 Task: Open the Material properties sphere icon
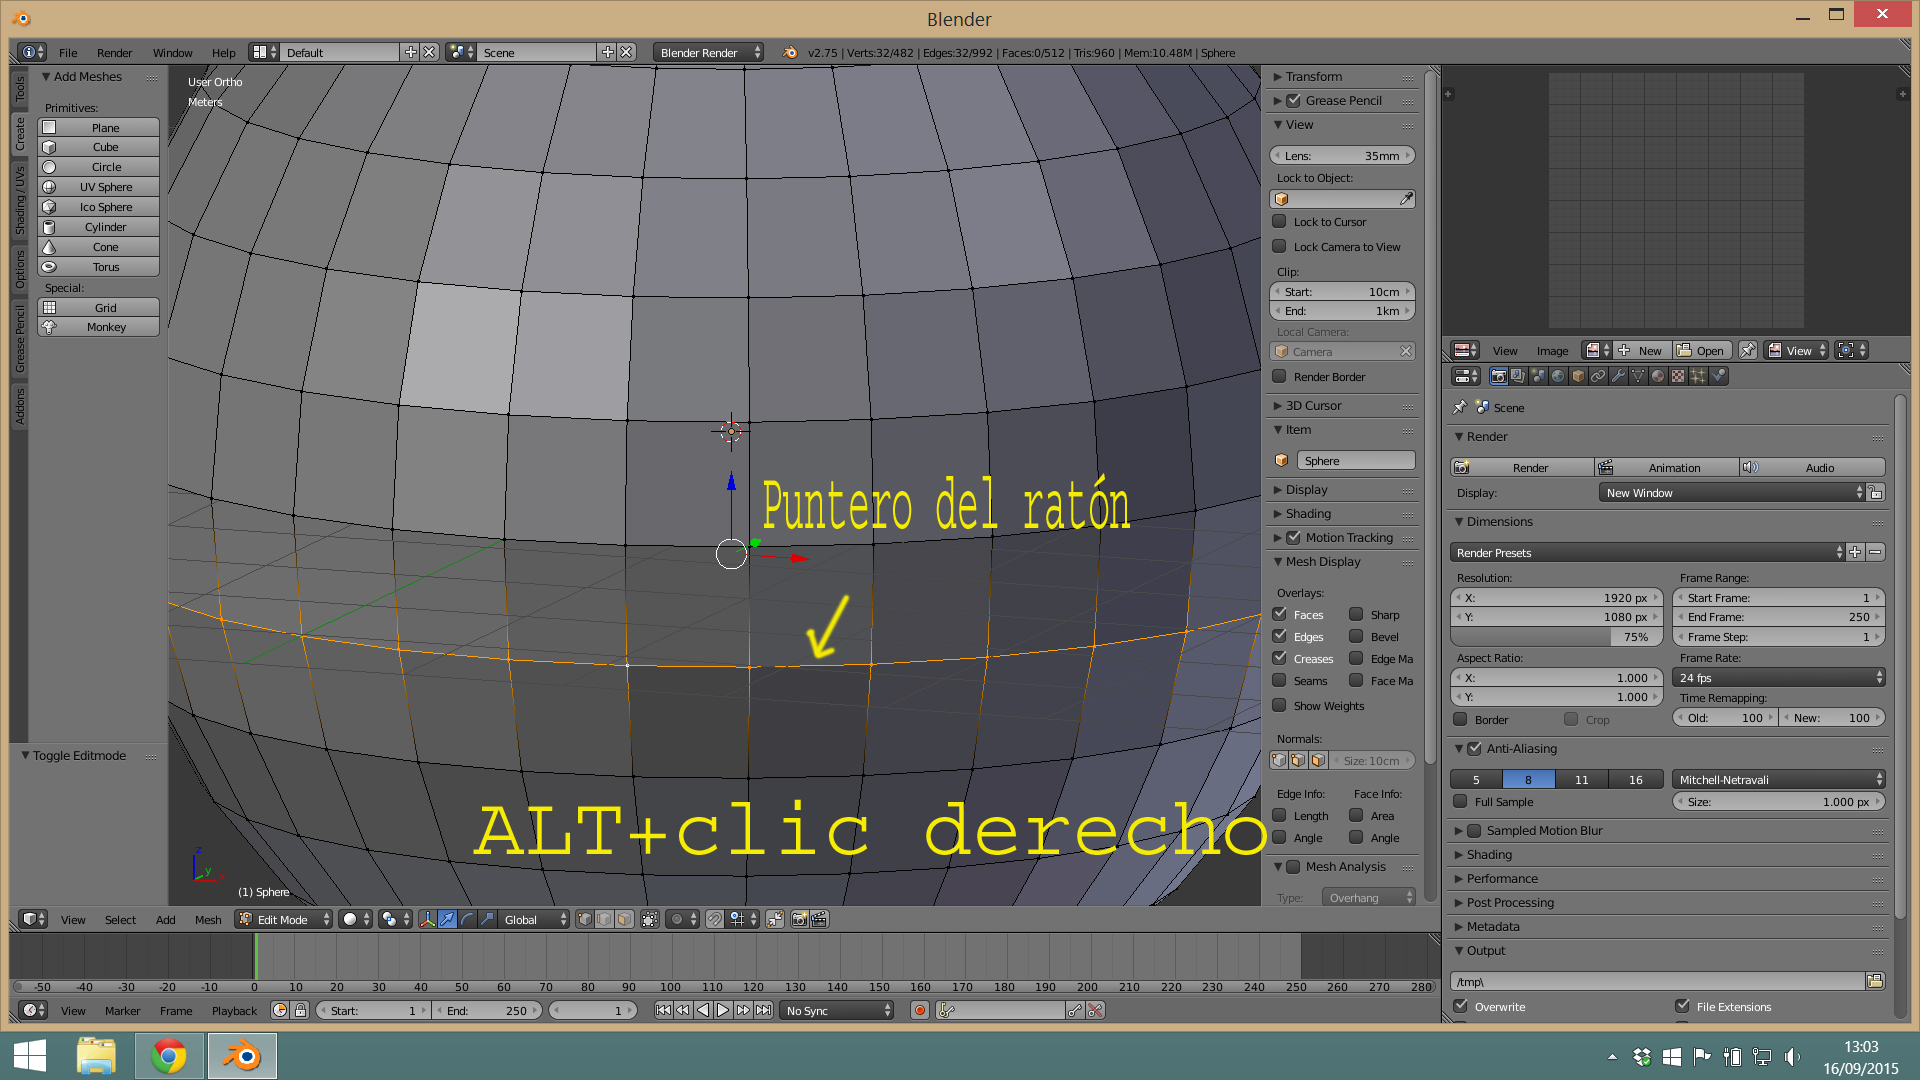pyautogui.click(x=1658, y=376)
